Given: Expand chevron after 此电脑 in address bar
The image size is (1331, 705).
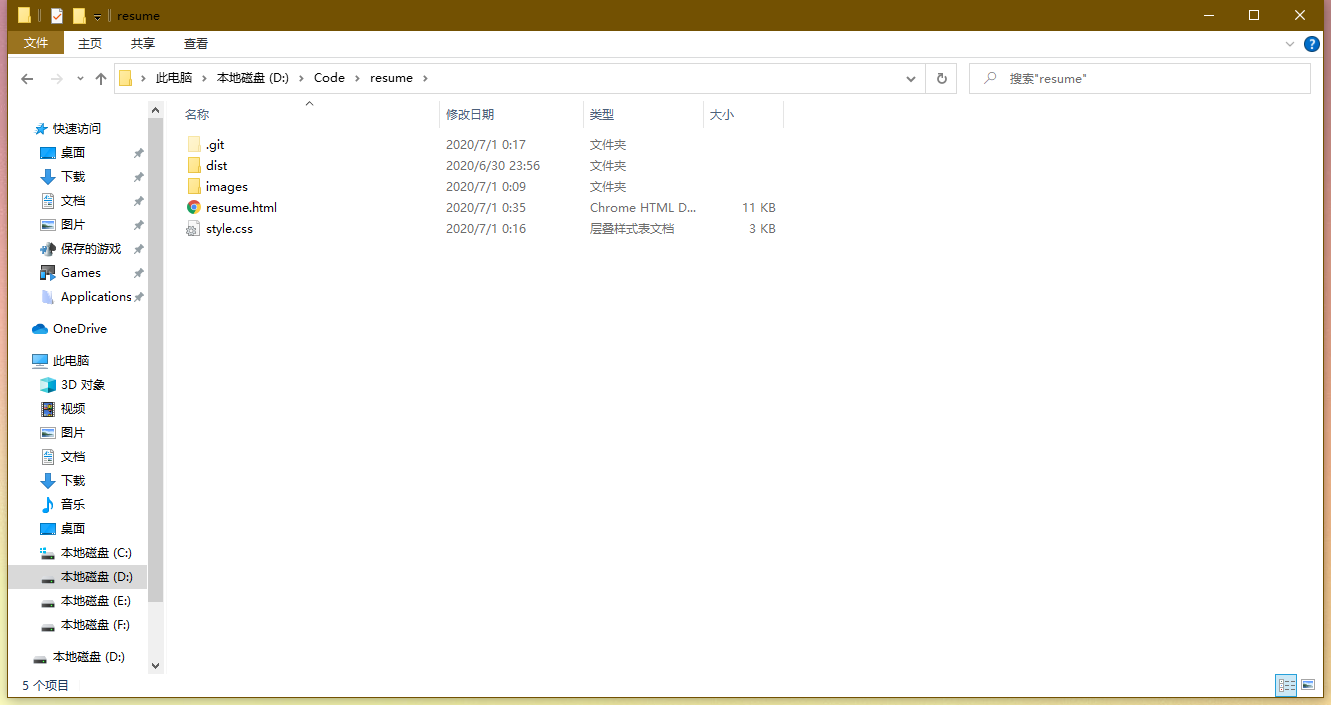Looking at the screenshot, I should pyautogui.click(x=204, y=78).
